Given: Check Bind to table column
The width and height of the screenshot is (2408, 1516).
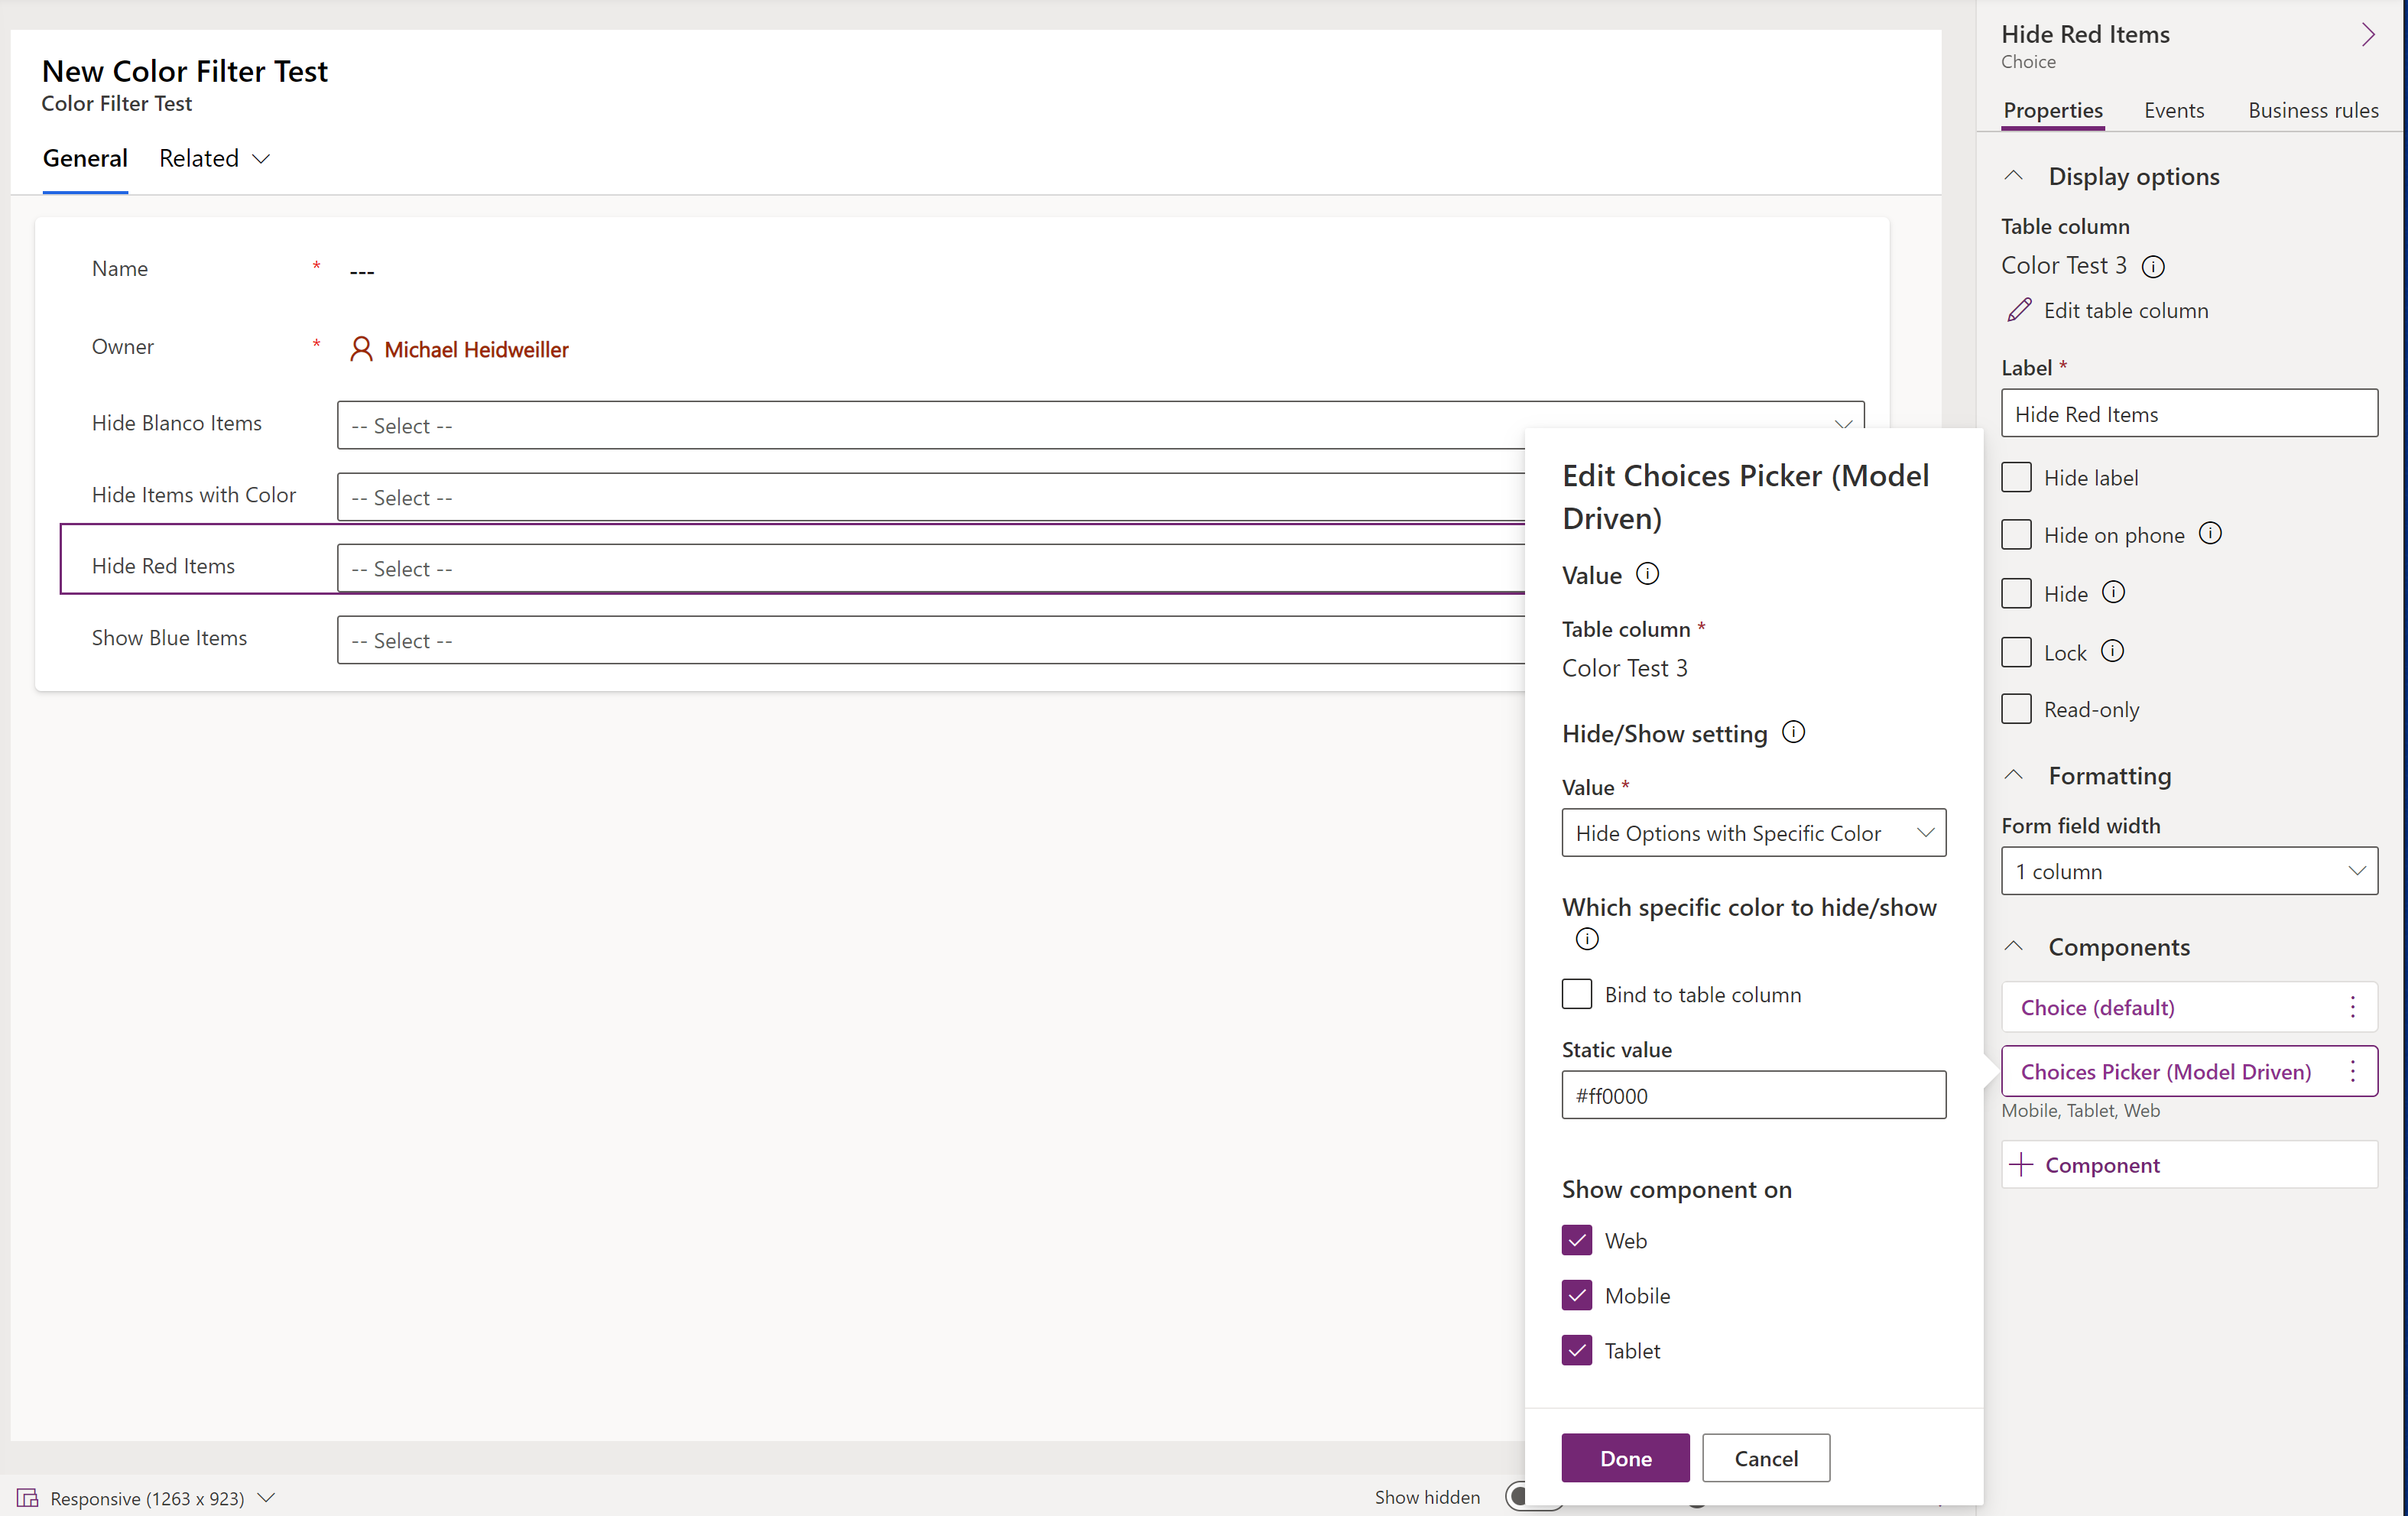Looking at the screenshot, I should point(1576,993).
